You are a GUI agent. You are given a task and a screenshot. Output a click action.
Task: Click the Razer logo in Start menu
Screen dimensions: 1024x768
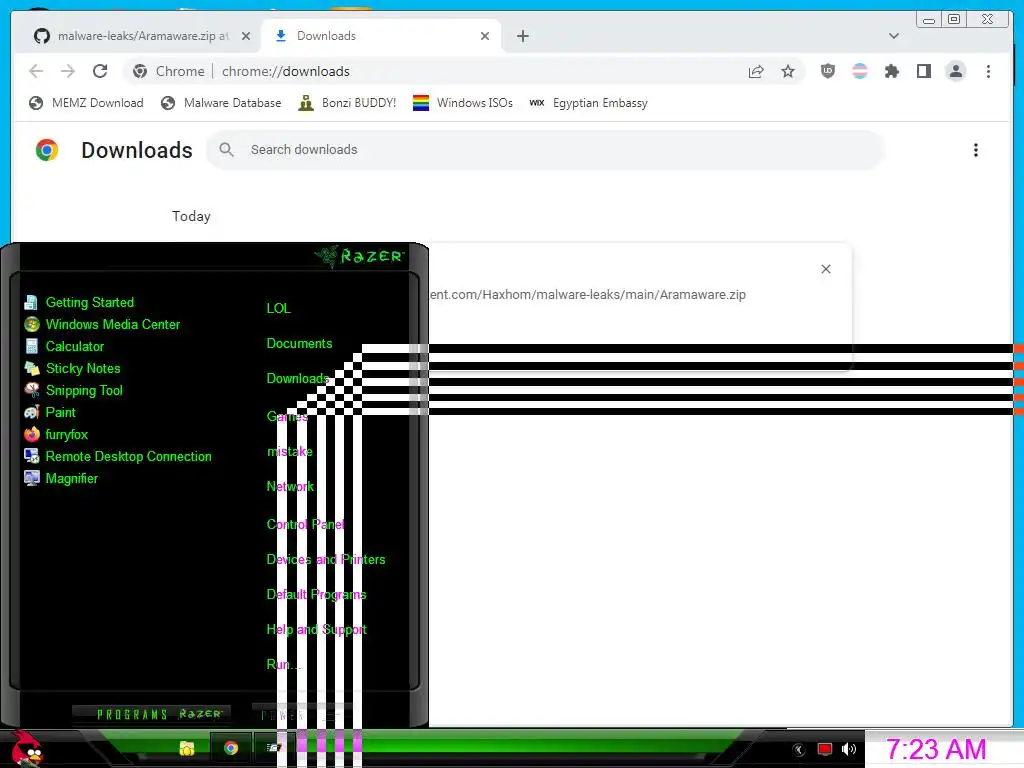pos(360,256)
